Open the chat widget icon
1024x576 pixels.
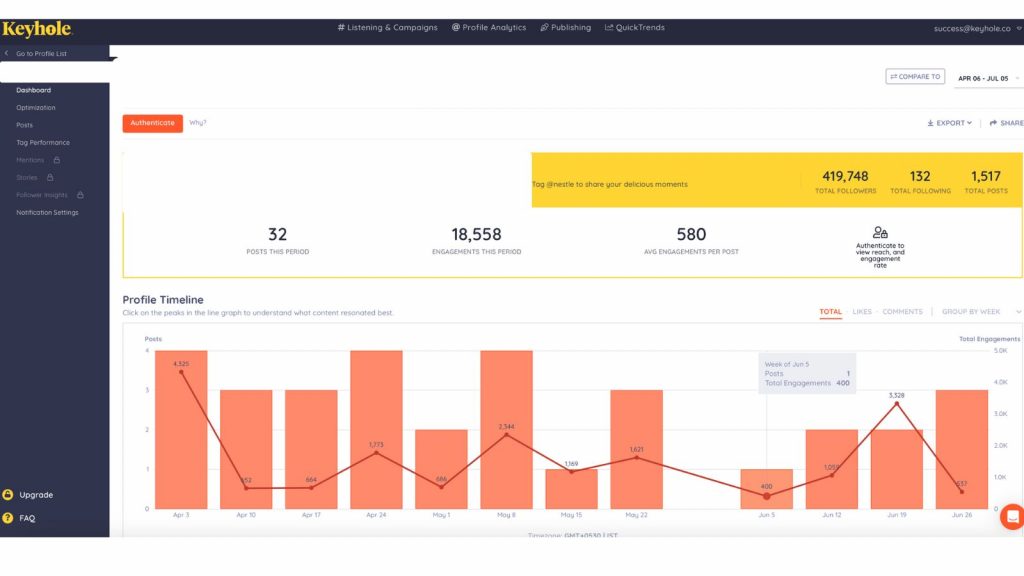pos(1012,517)
